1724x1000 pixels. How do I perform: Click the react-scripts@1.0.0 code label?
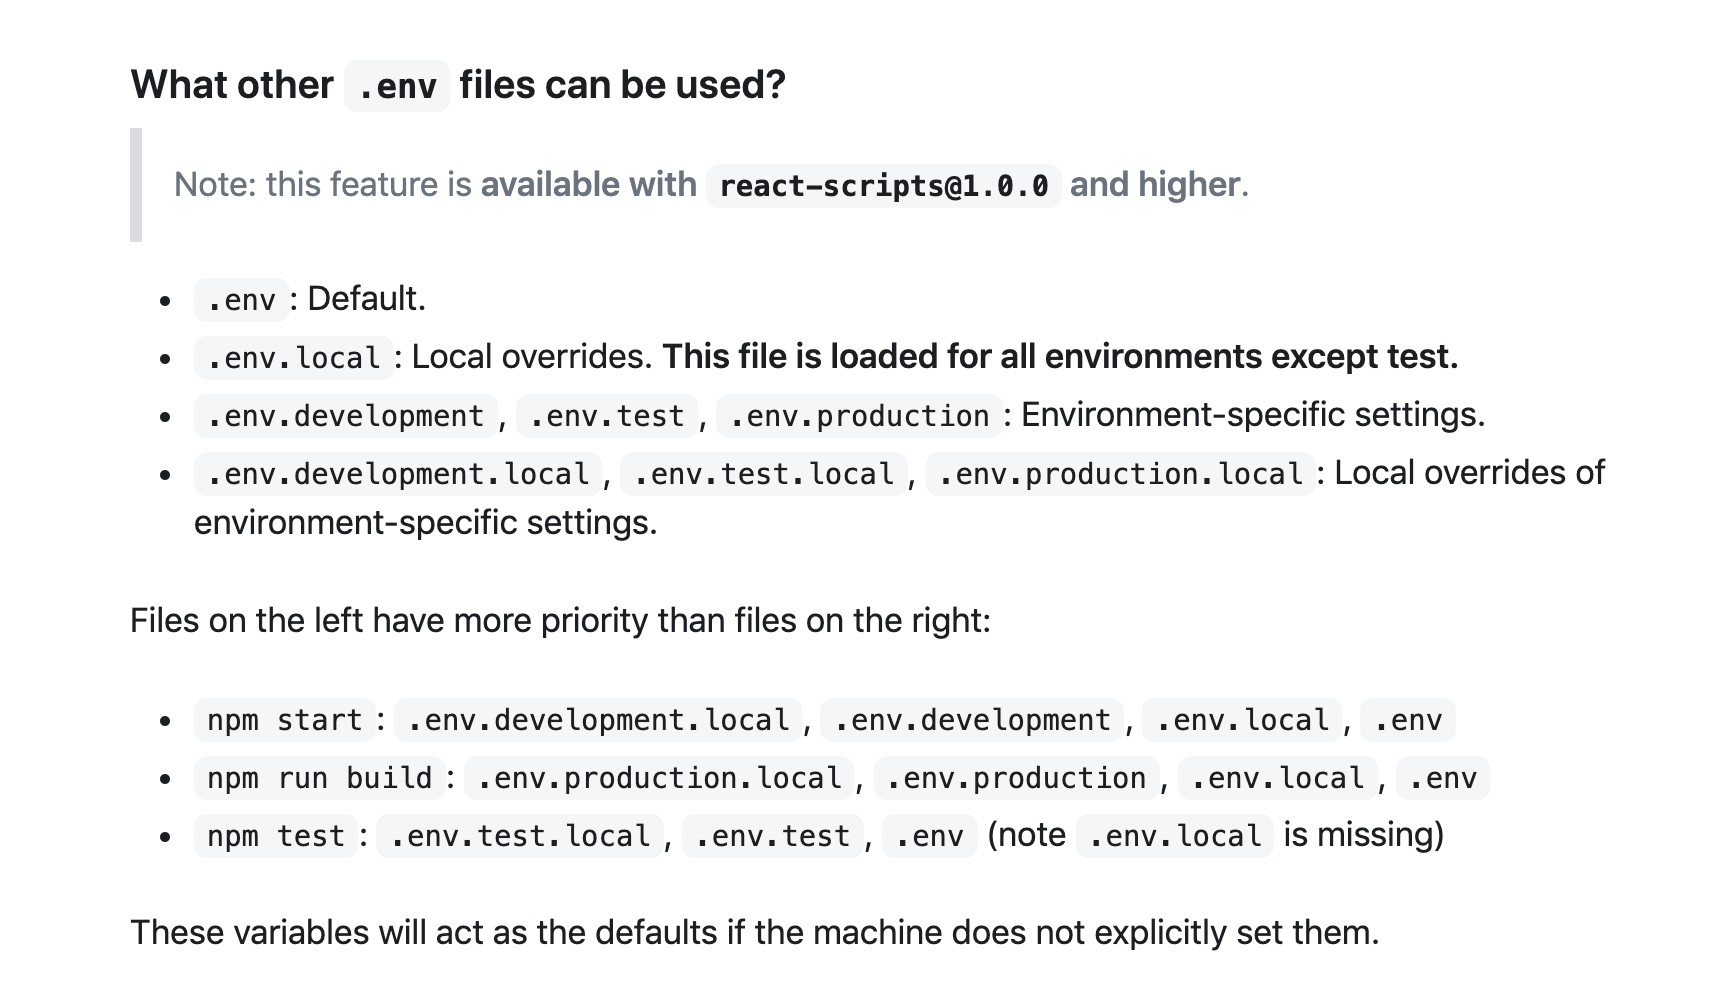[883, 185]
